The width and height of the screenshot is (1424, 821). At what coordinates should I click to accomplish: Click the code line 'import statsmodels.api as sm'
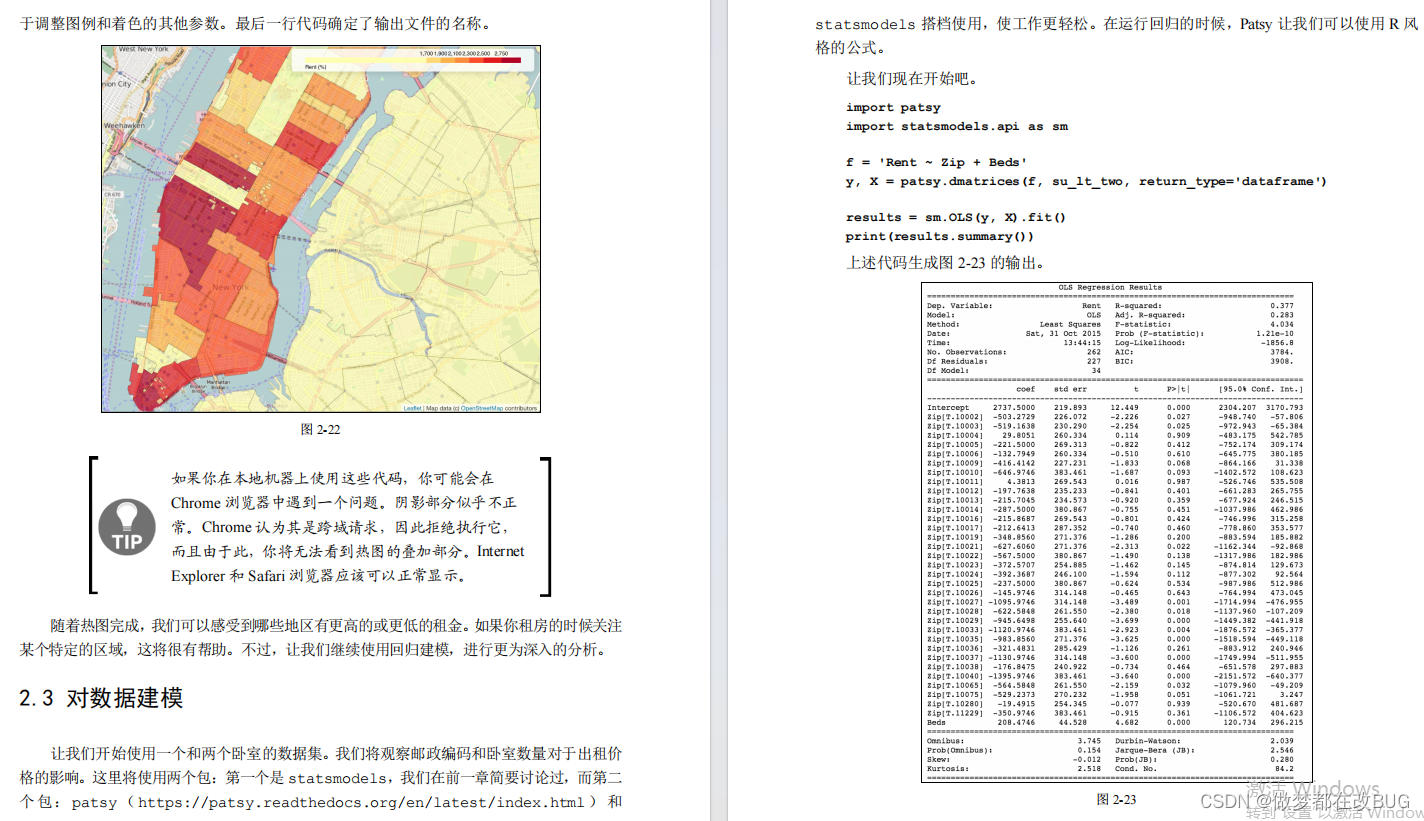tap(957, 126)
